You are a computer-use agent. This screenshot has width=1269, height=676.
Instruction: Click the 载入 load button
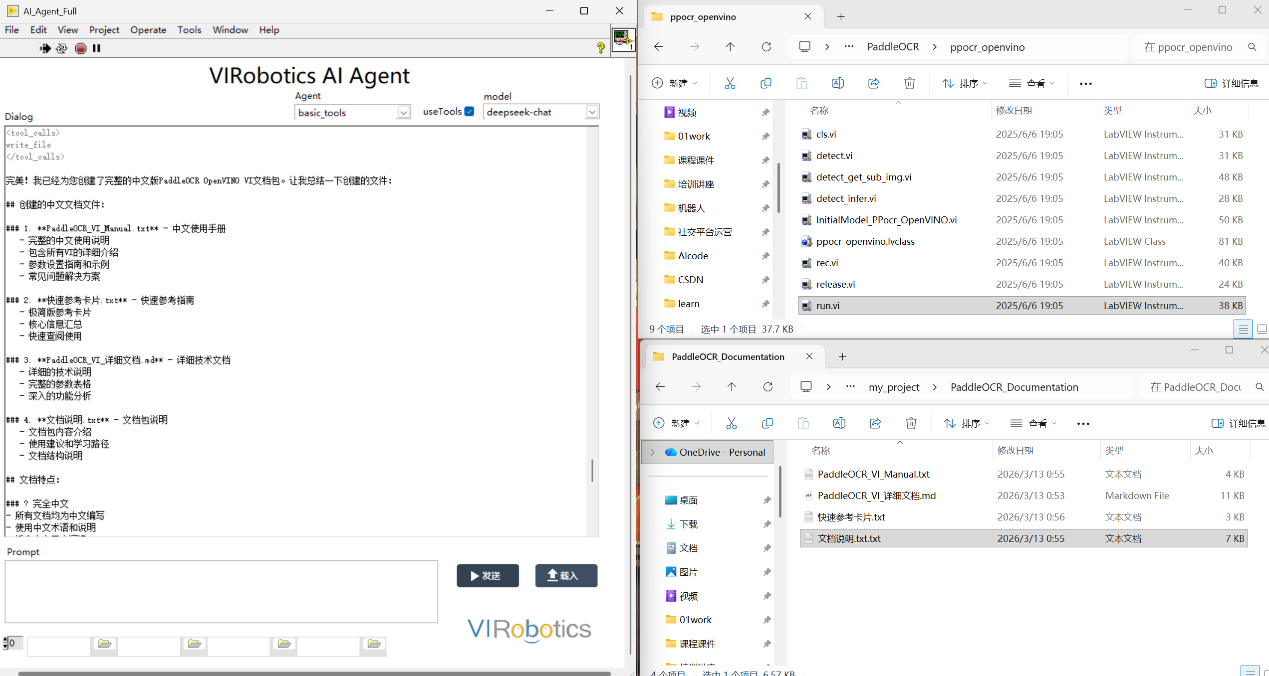(x=566, y=575)
